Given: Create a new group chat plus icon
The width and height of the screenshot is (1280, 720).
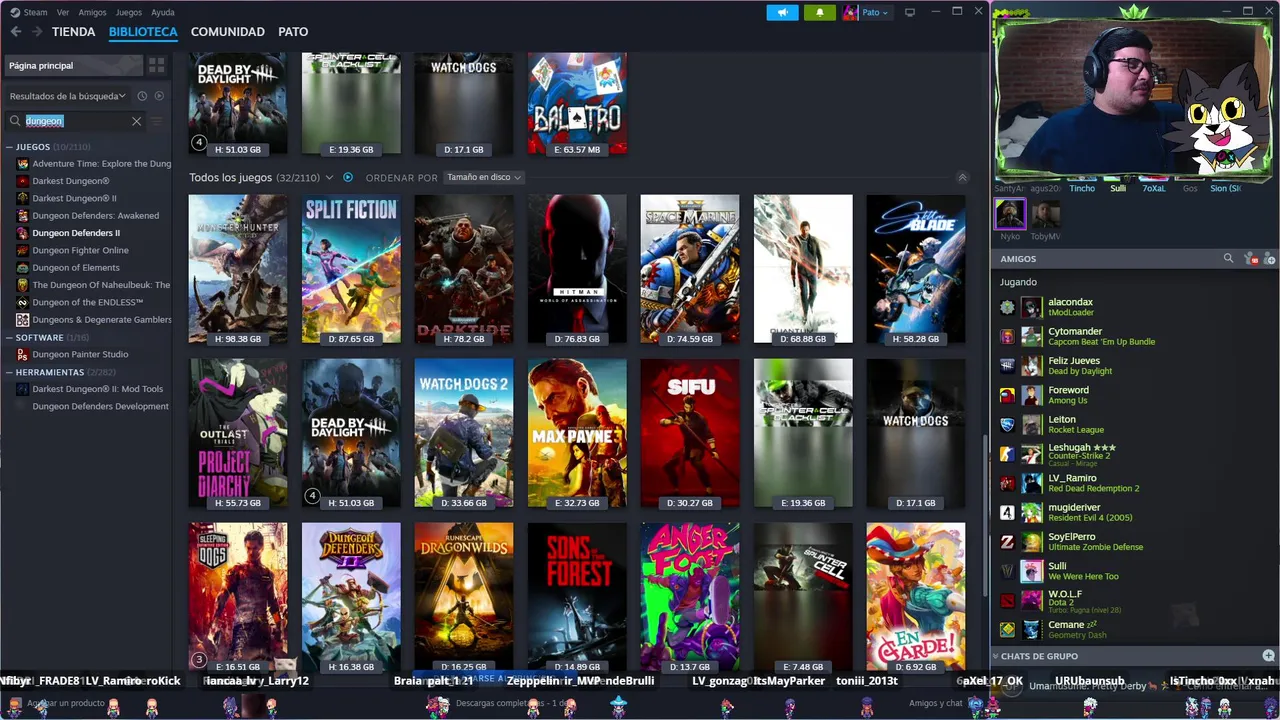Looking at the screenshot, I should pos(1269,656).
